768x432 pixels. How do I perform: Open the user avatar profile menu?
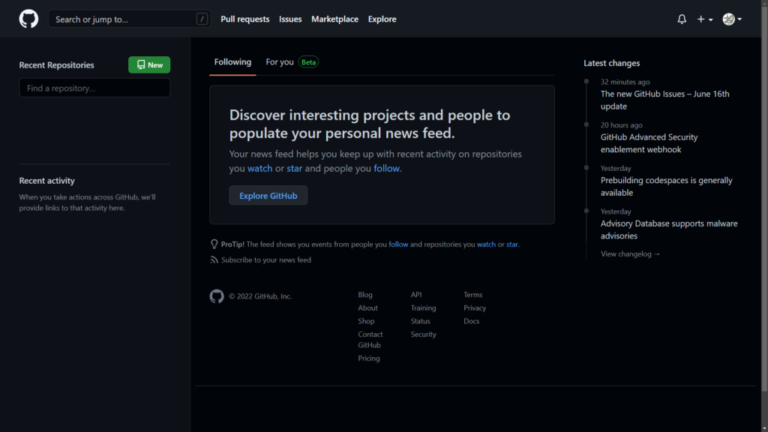pos(732,19)
